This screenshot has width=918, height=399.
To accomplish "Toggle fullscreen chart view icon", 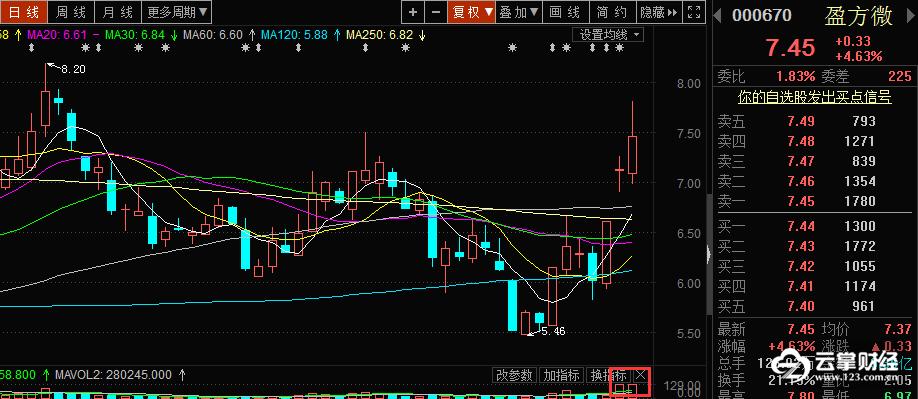I will (694, 12).
